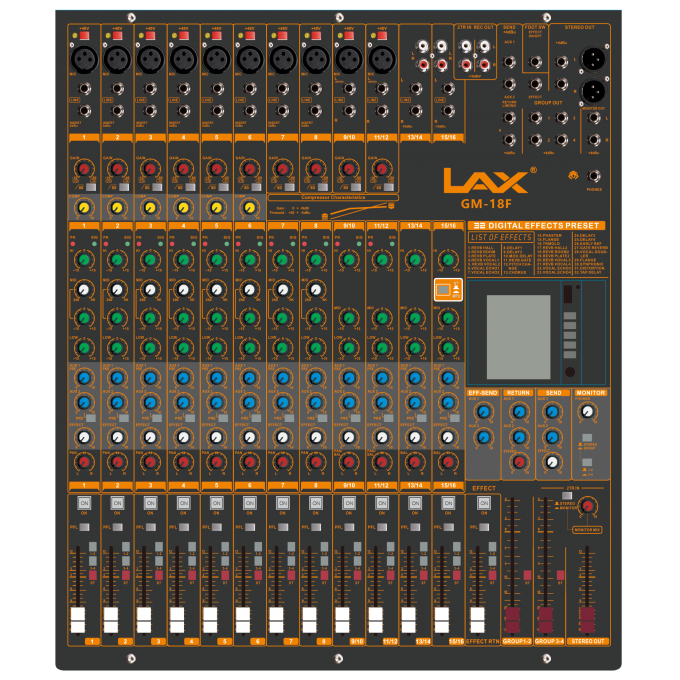This screenshot has width=680, height=680.
Task: Click the USB/display mode icon on channel 15/16
Action: click(x=448, y=289)
